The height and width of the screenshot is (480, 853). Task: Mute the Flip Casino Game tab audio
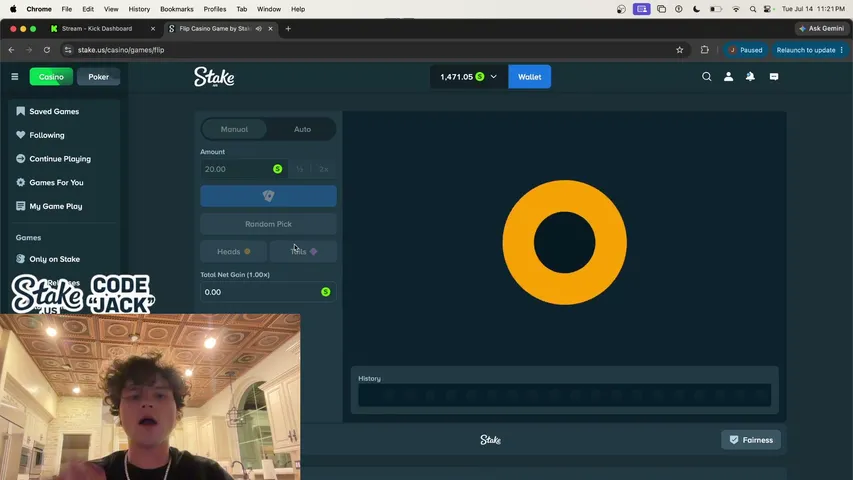coord(259,29)
